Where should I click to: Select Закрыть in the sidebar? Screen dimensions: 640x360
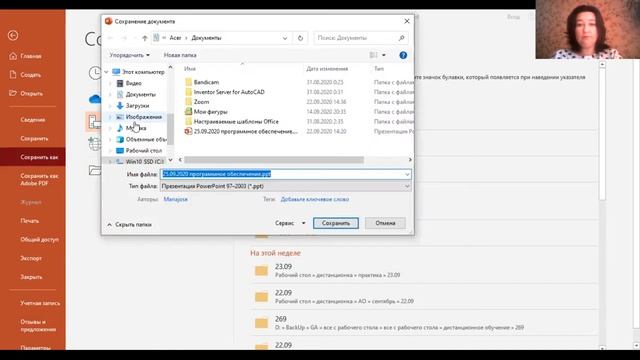coord(31,277)
